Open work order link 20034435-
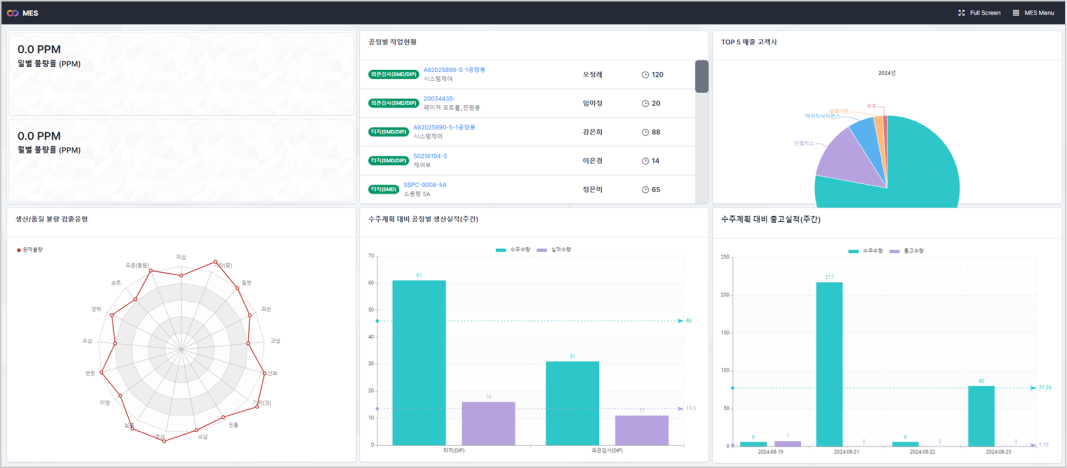 click(438, 98)
